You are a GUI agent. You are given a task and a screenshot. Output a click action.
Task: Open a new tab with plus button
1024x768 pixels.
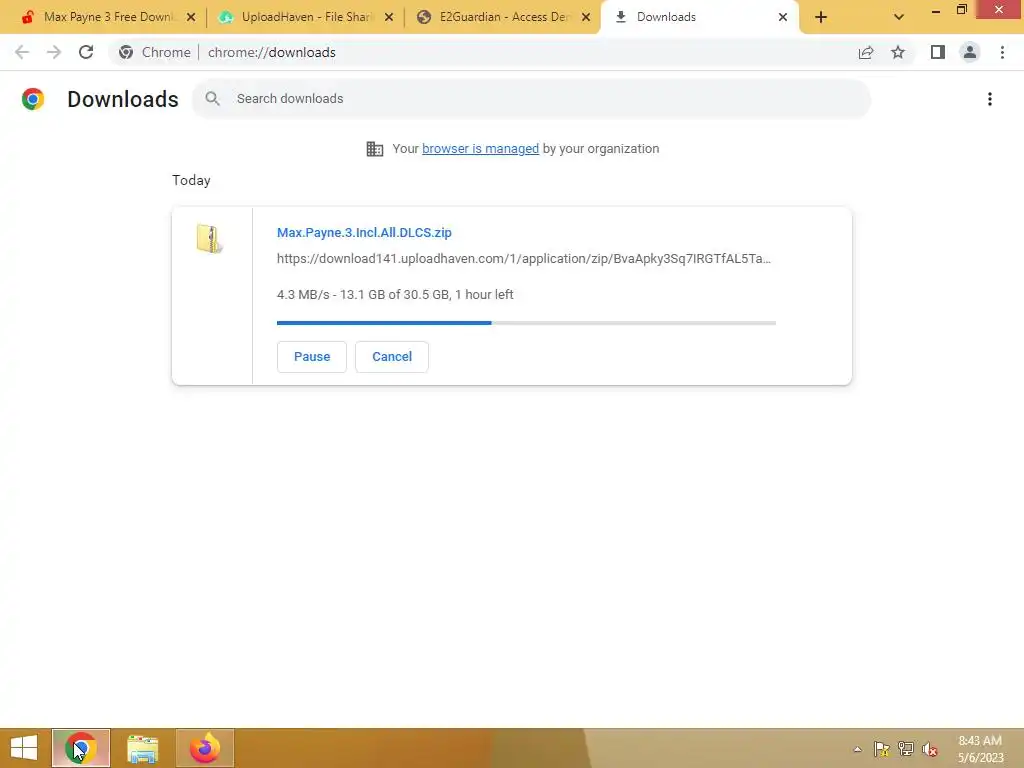(821, 17)
